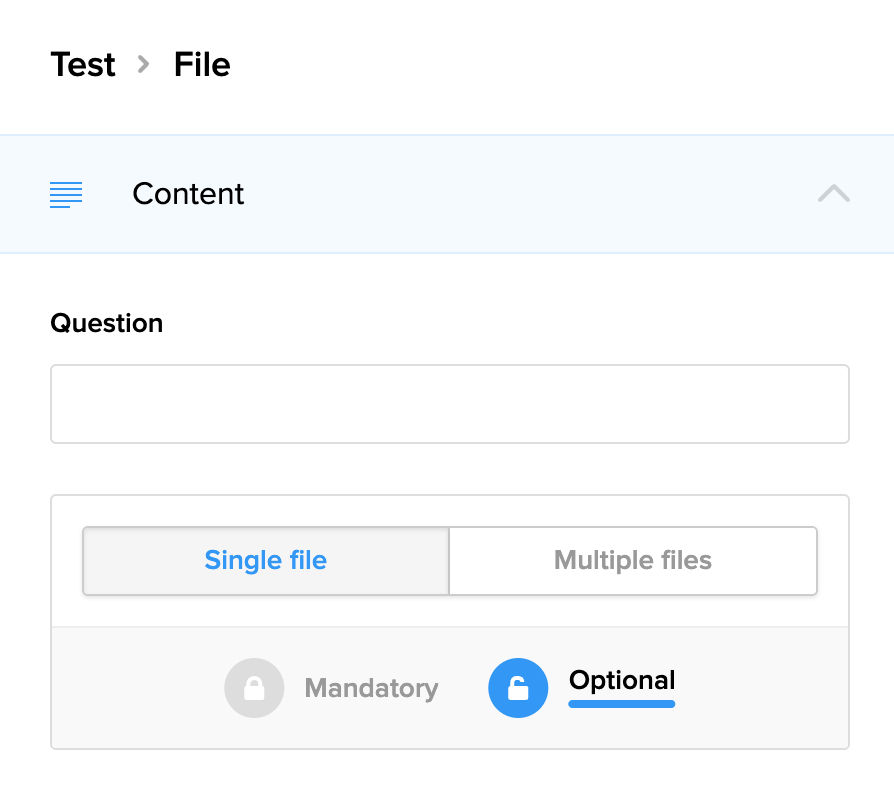Go back to the Test breadcrumb
The width and height of the screenshot is (894, 798).
(x=83, y=65)
